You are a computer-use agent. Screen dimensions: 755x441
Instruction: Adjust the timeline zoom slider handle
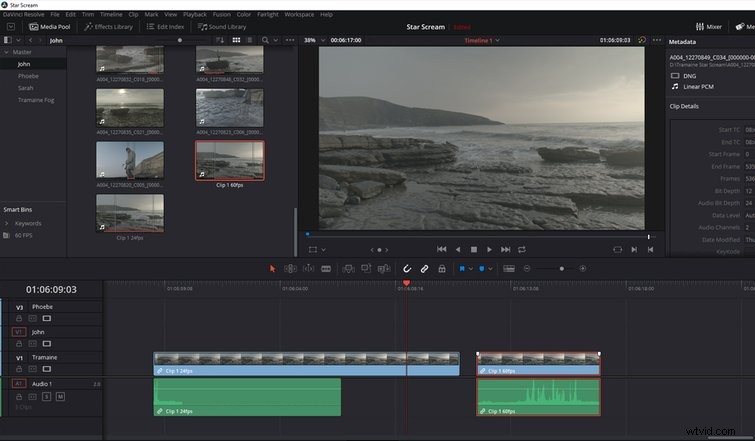561,269
